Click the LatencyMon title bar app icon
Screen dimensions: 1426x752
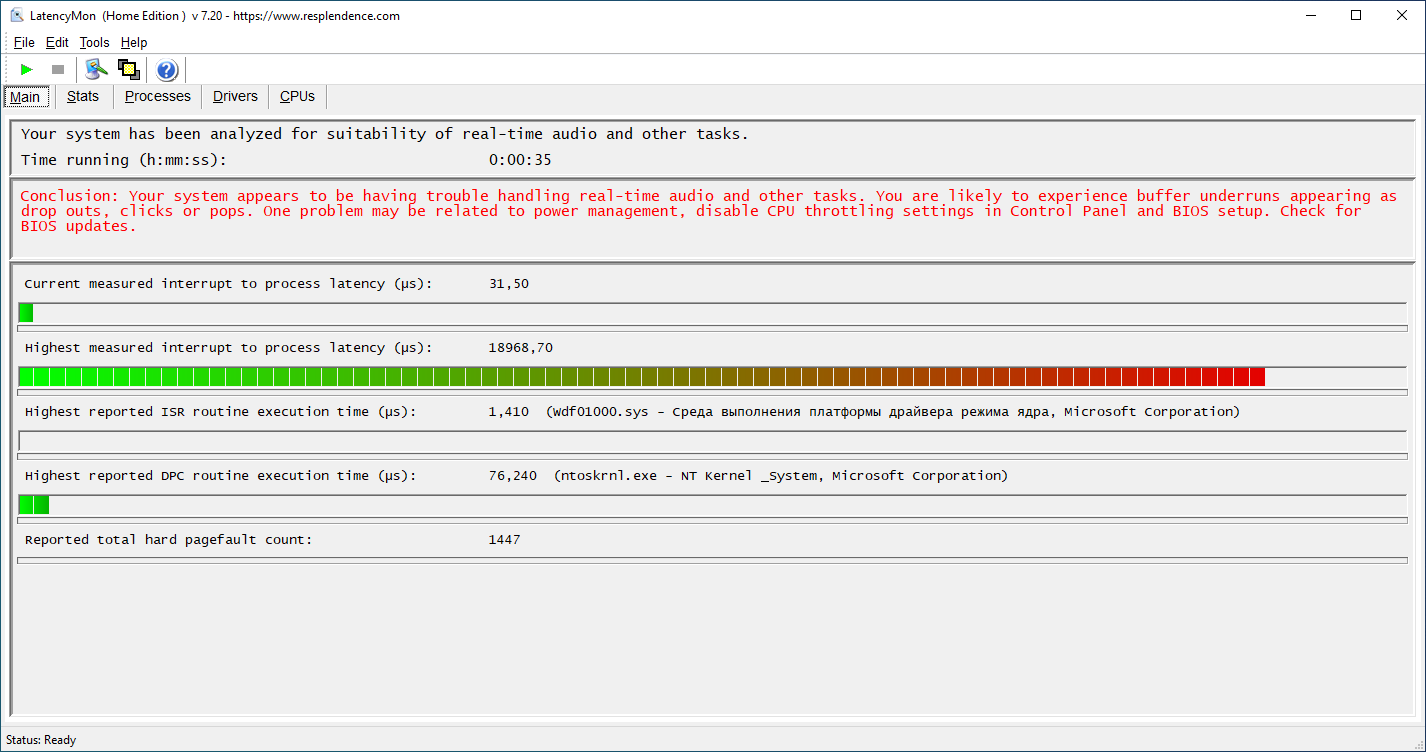pos(16,15)
